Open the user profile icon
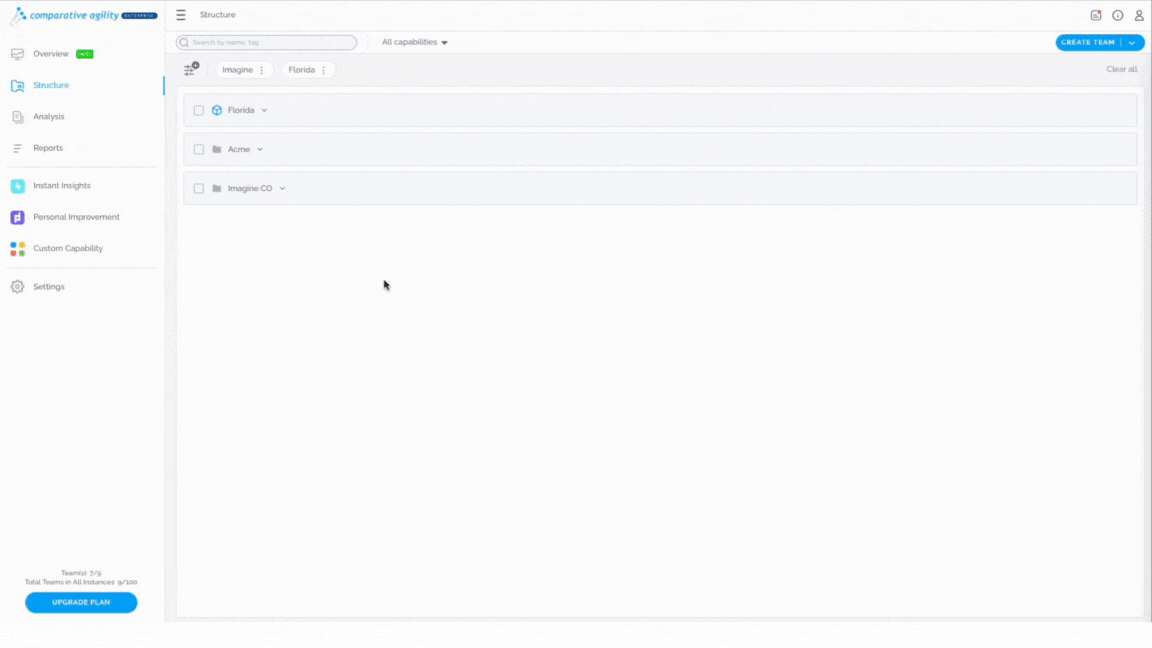 tap(1139, 15)
